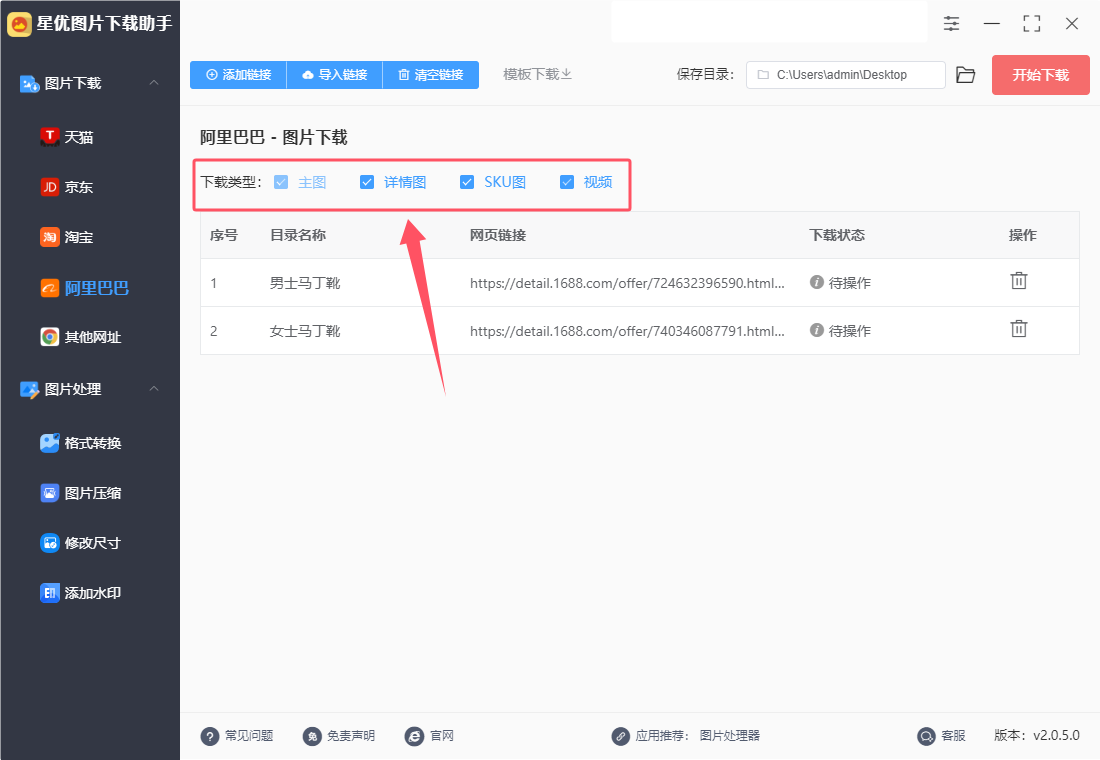Click the 模板下载 link

point(537,74)
